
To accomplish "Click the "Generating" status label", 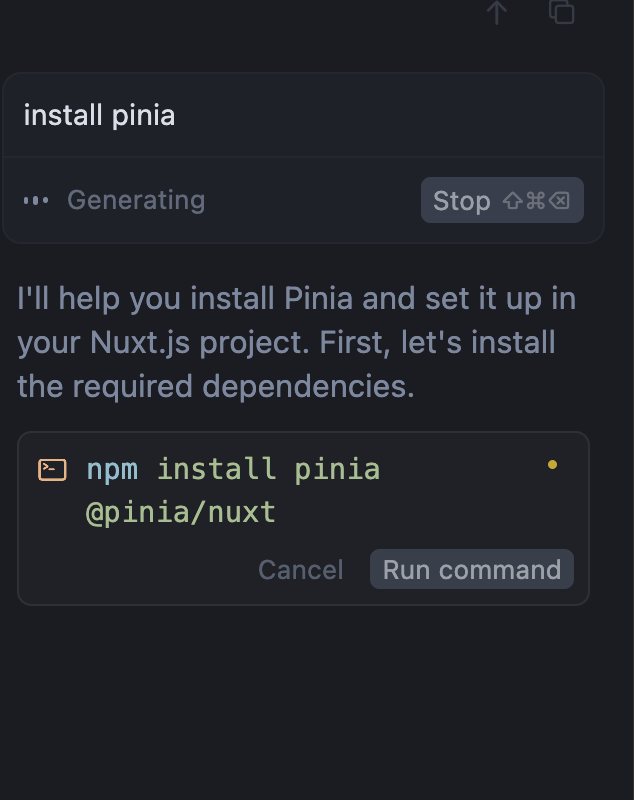I will [136, 200].
